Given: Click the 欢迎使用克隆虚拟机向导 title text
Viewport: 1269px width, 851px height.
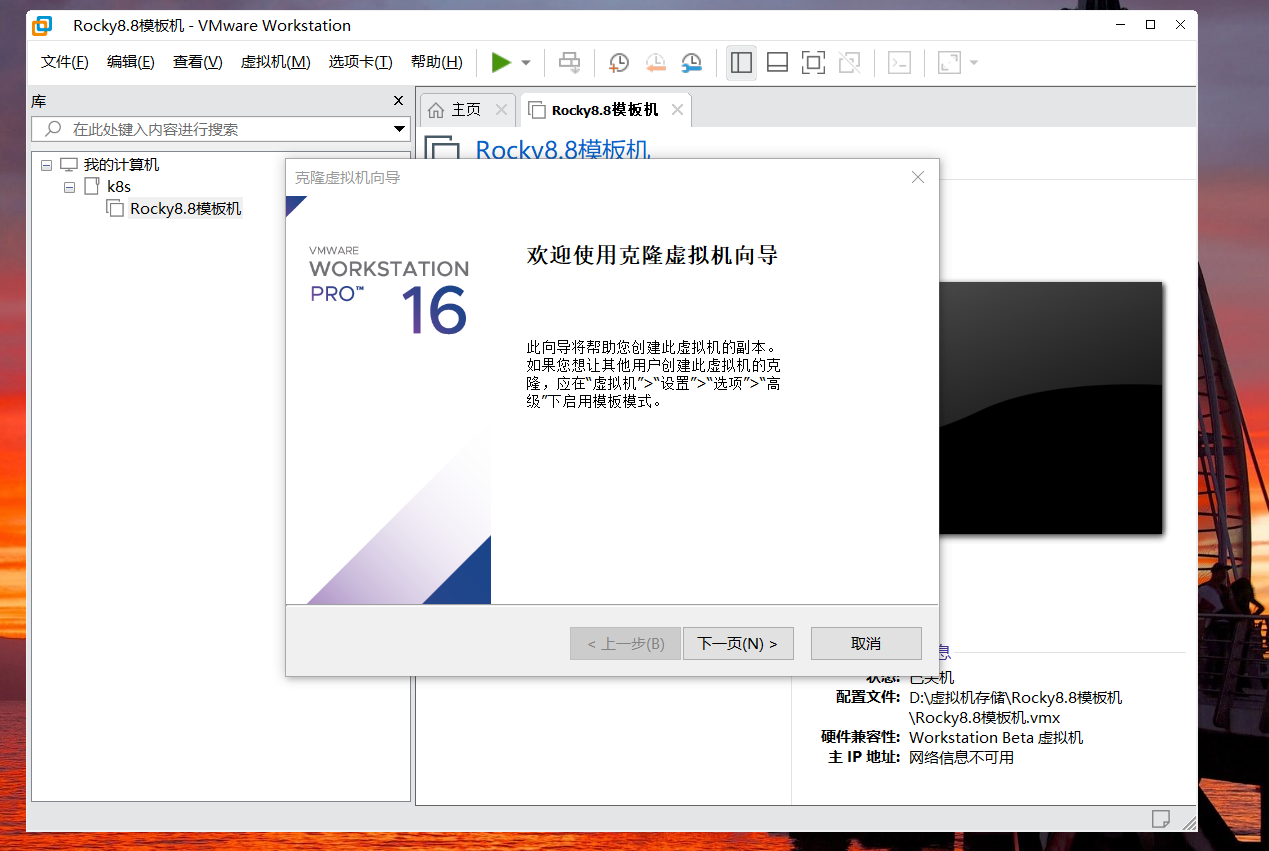Looking at the screenshot, I should 652,255.
